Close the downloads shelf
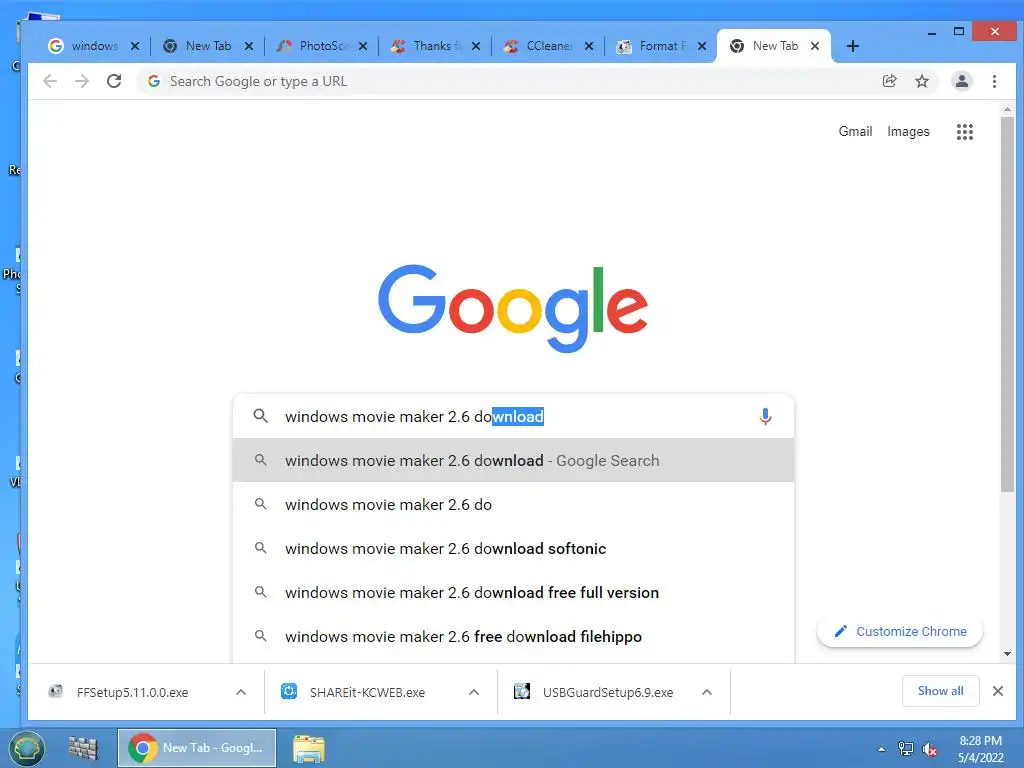 tap(997, 691)
